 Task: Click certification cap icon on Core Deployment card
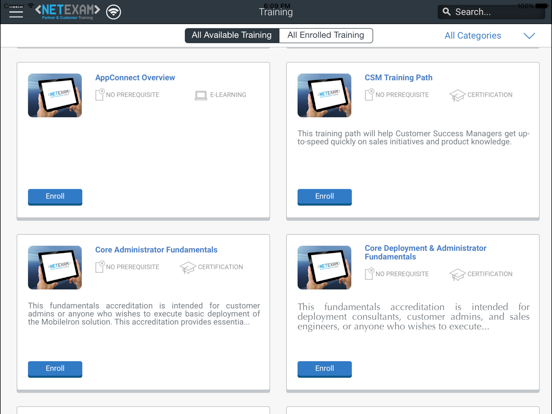tap(457, 275)
